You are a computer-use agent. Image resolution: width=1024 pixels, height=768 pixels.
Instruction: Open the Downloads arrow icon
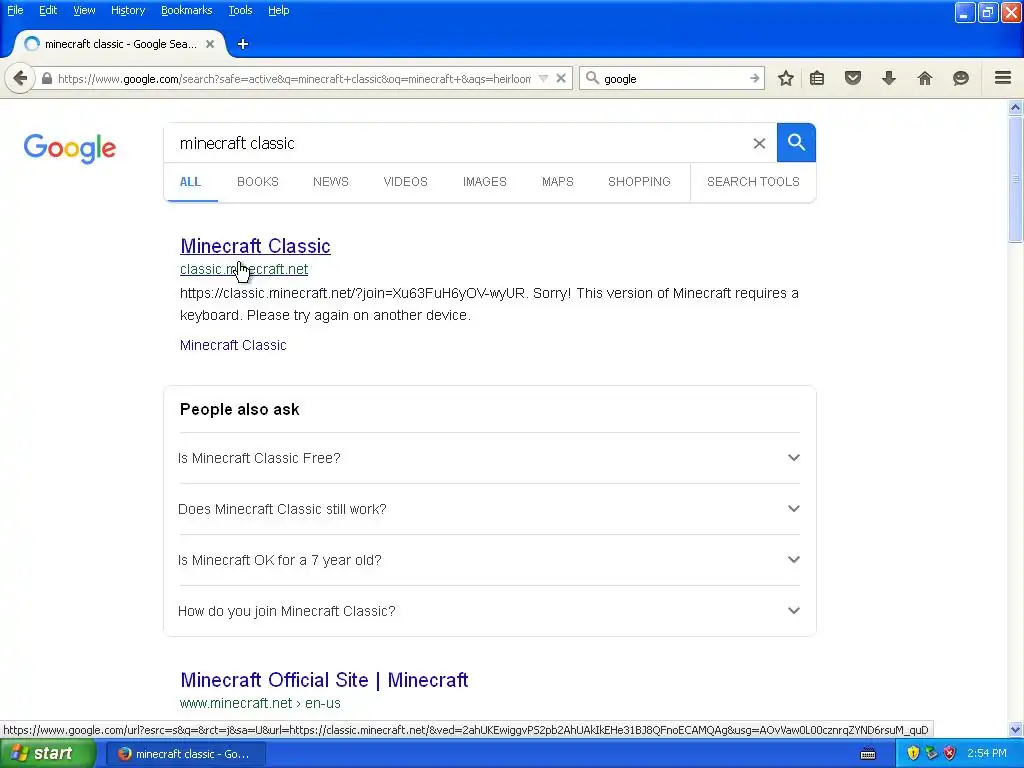click(x=888, y=78)
